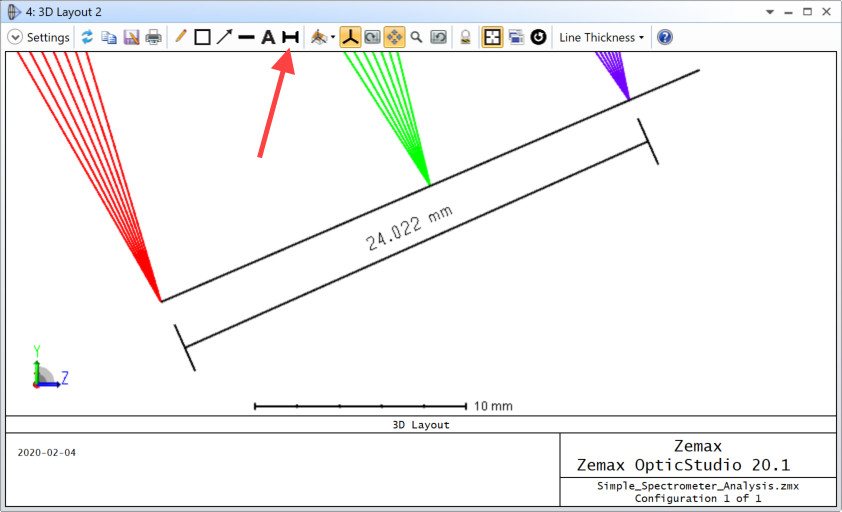Toggle the axis orientation indicator button

pyautogui.click(x=350, y=37)
